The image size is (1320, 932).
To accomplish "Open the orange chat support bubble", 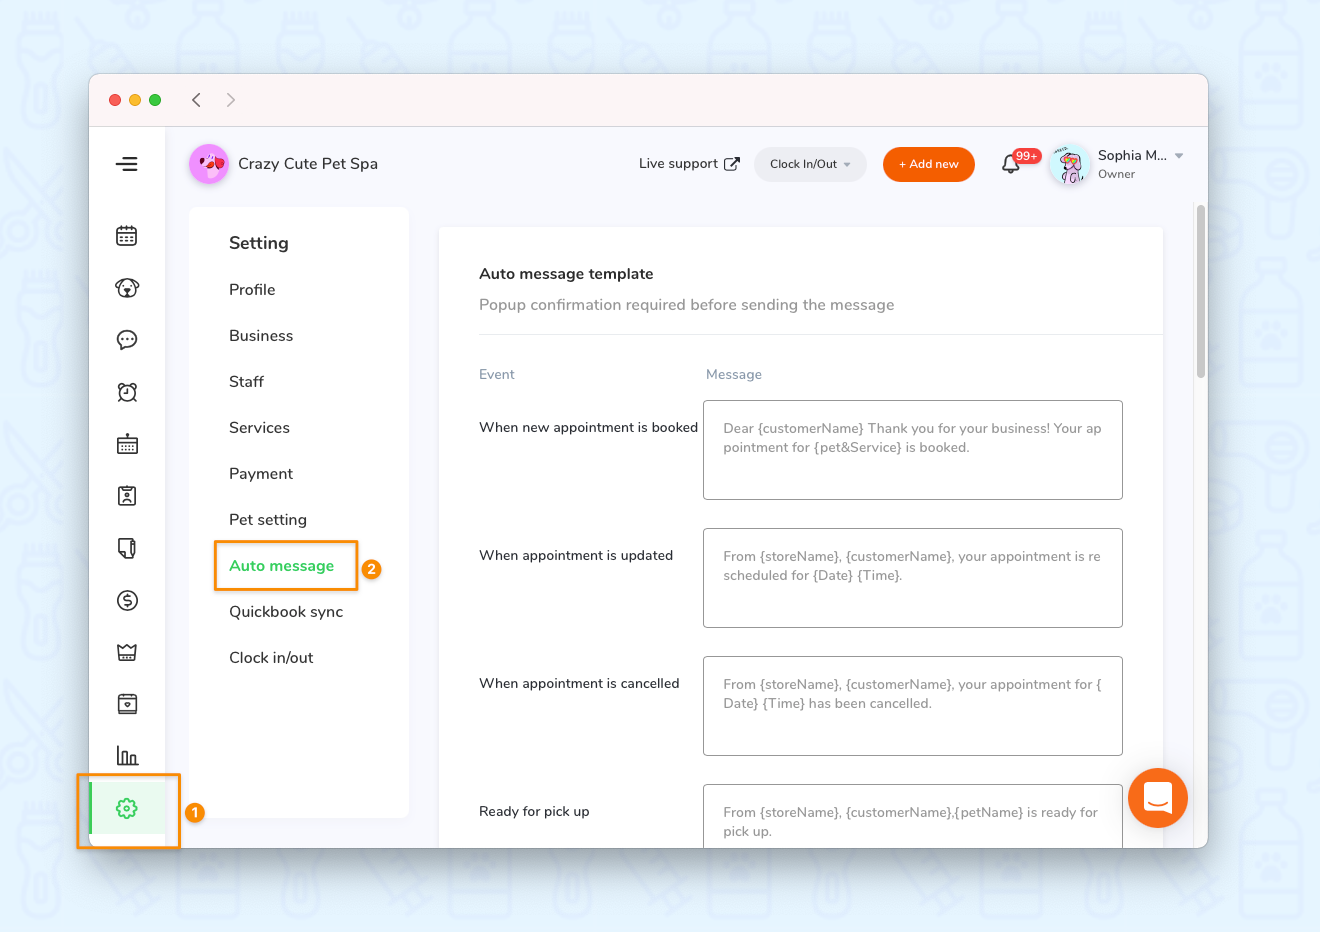I will click(1158, 798).
